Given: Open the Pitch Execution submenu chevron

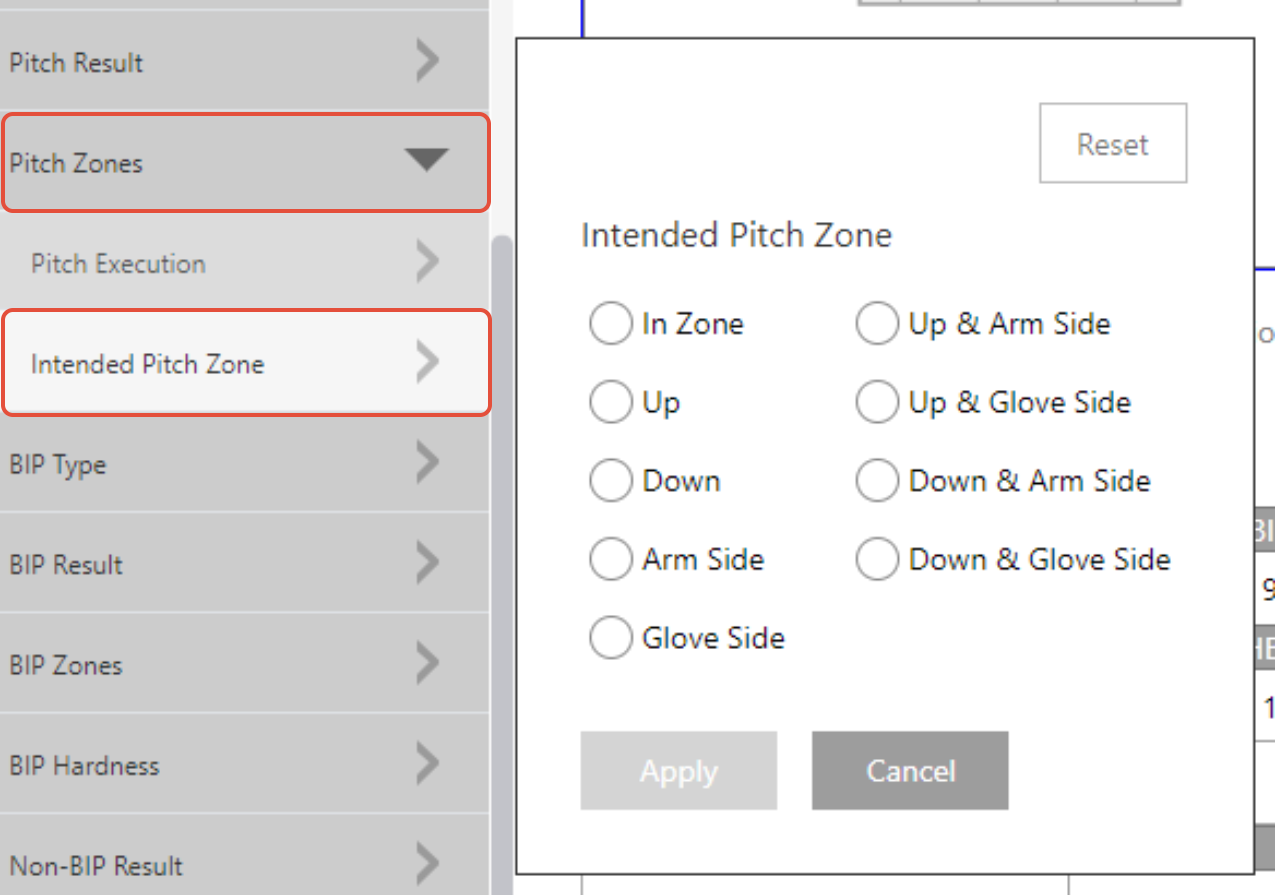Looking at the screenshot, I should 428,263.
